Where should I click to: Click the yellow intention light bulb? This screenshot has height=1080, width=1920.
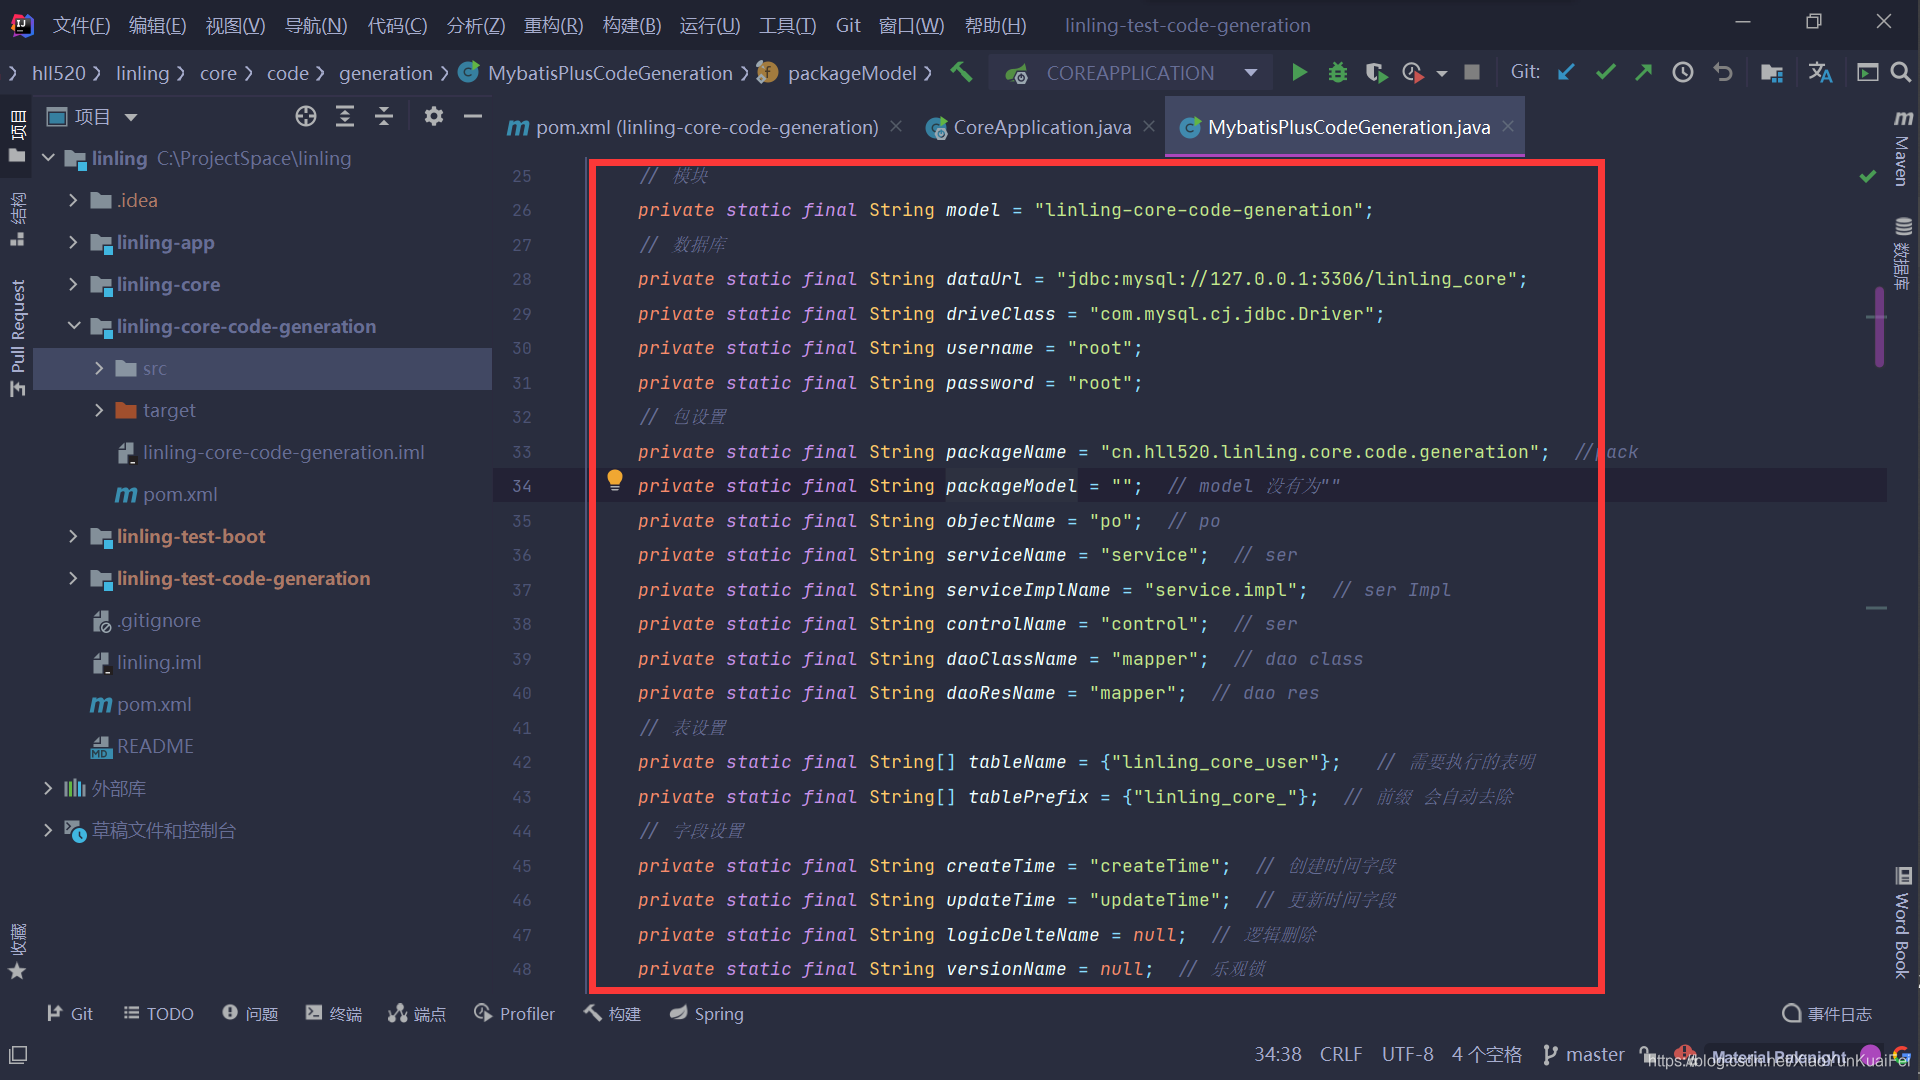click(x=615, y=481)
